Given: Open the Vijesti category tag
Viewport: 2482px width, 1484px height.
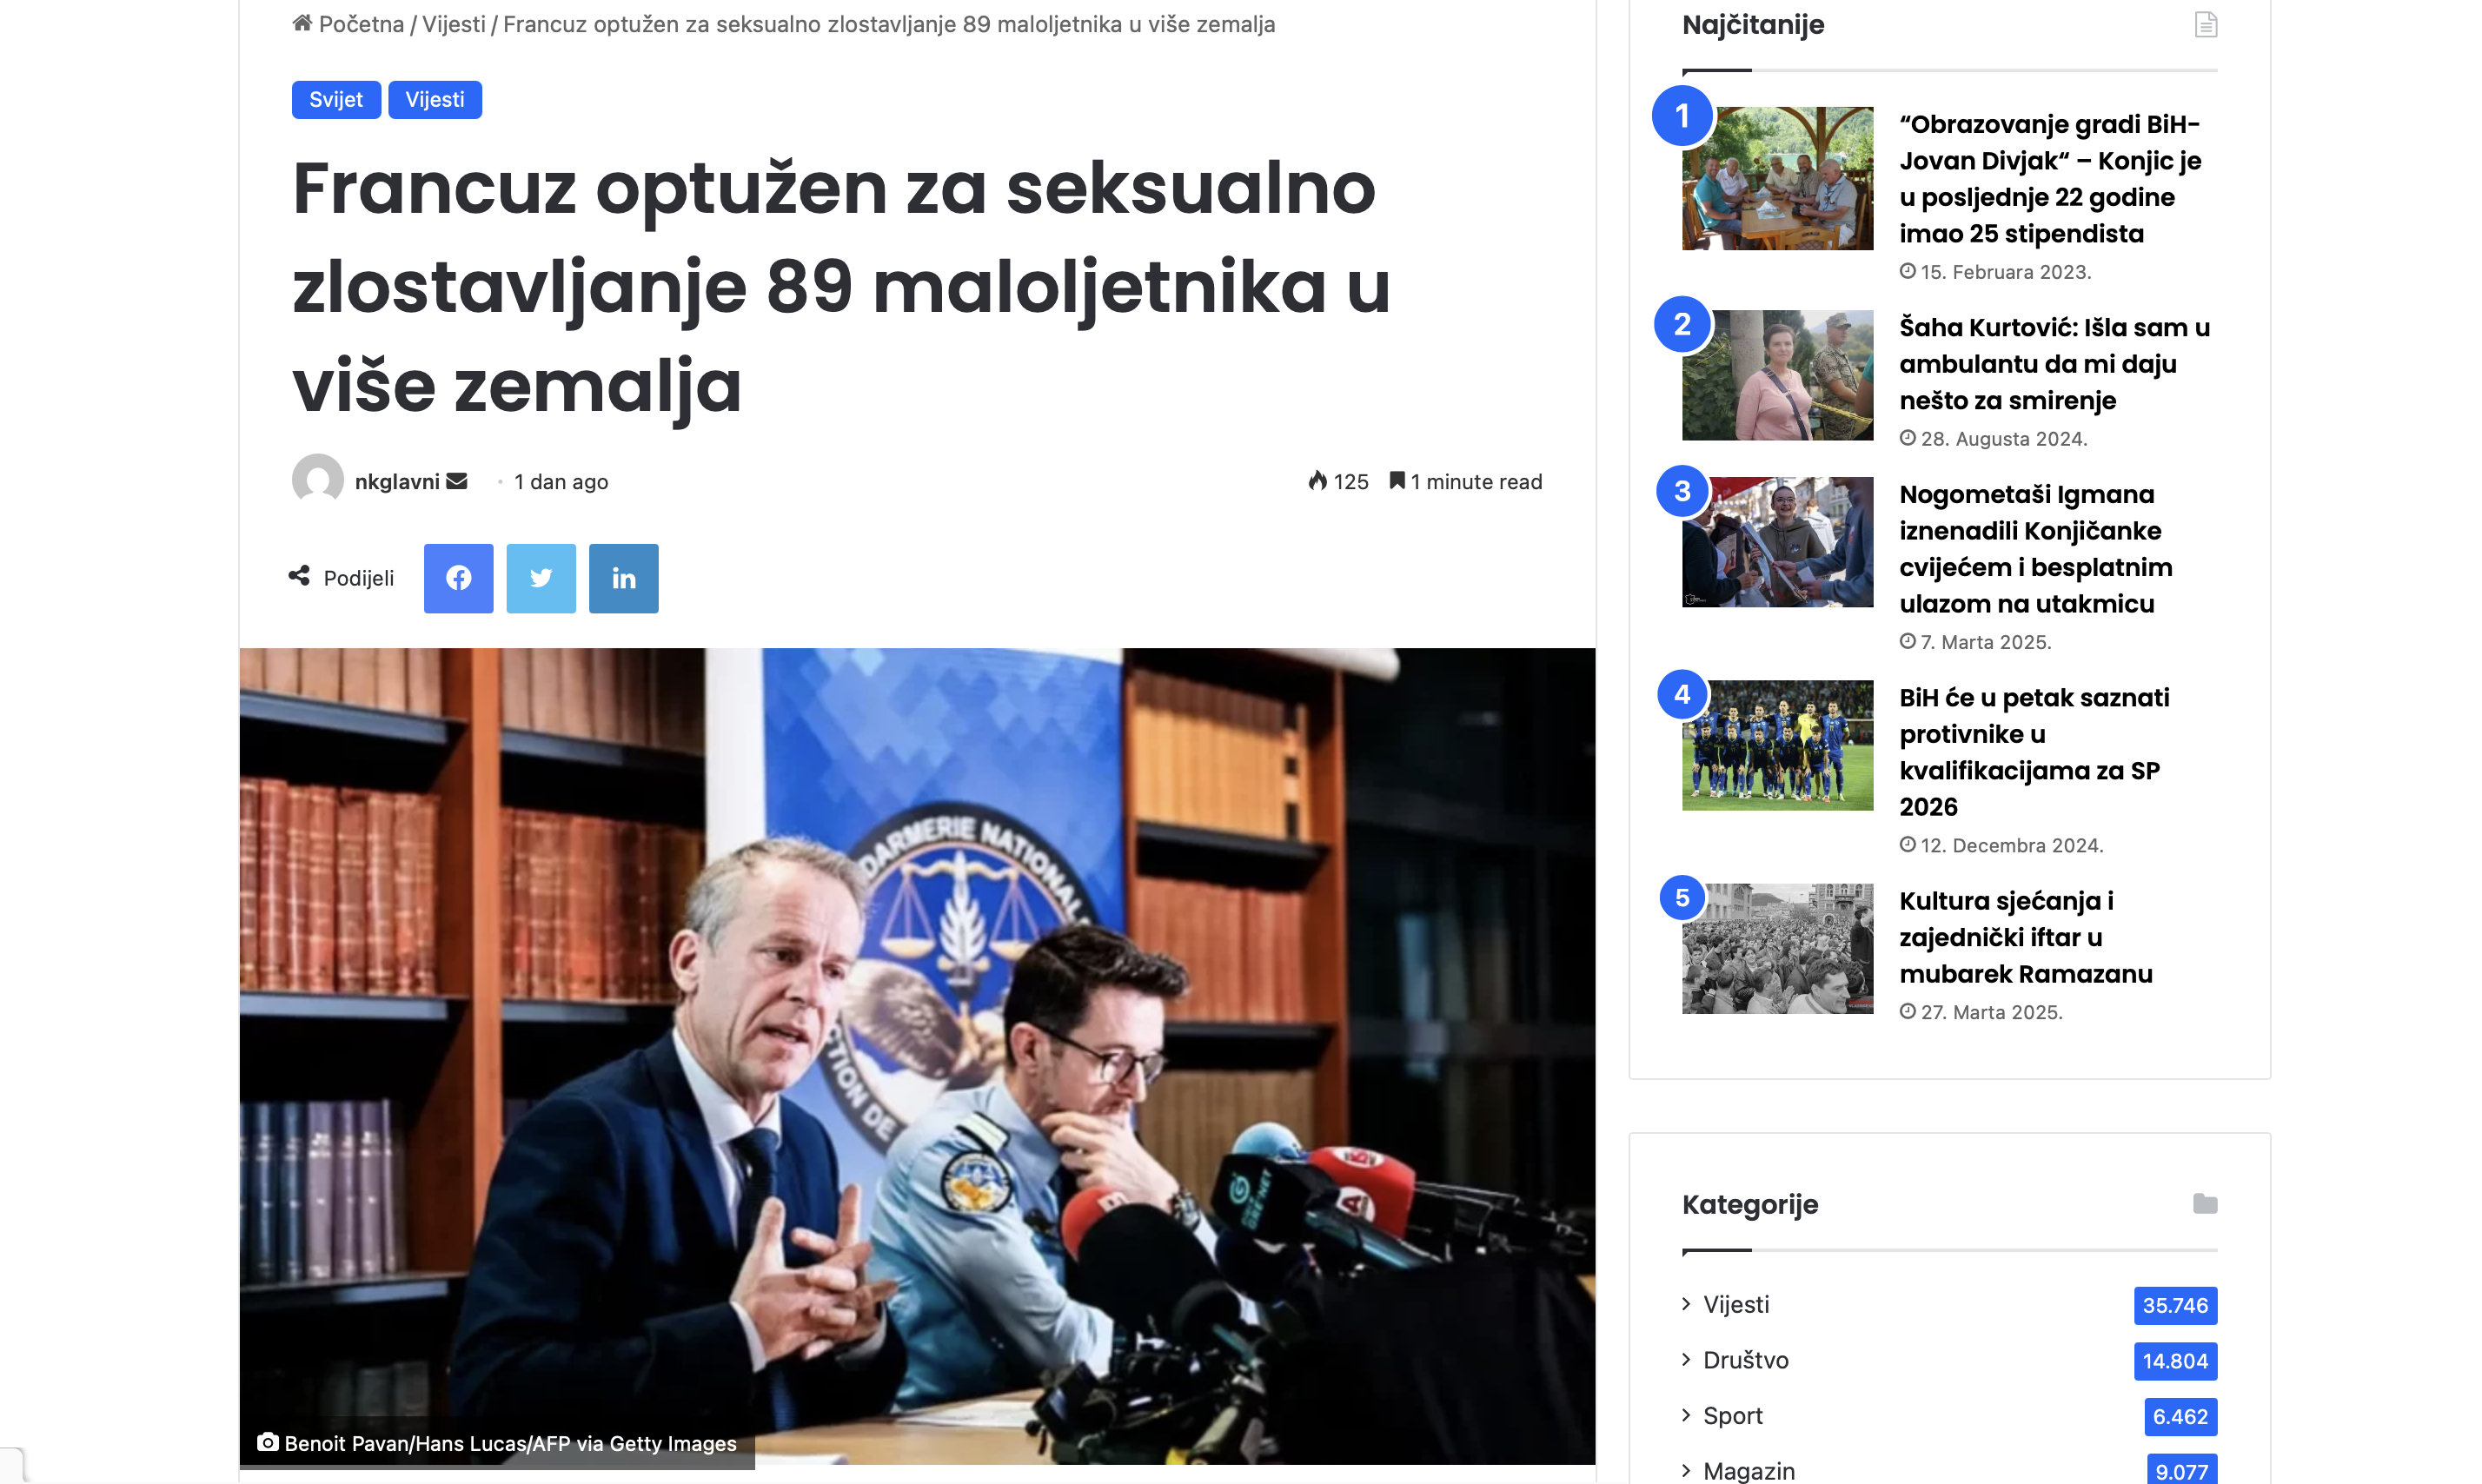Looking at the screenshot, I should pyautogui.click(x=435, y=99).
